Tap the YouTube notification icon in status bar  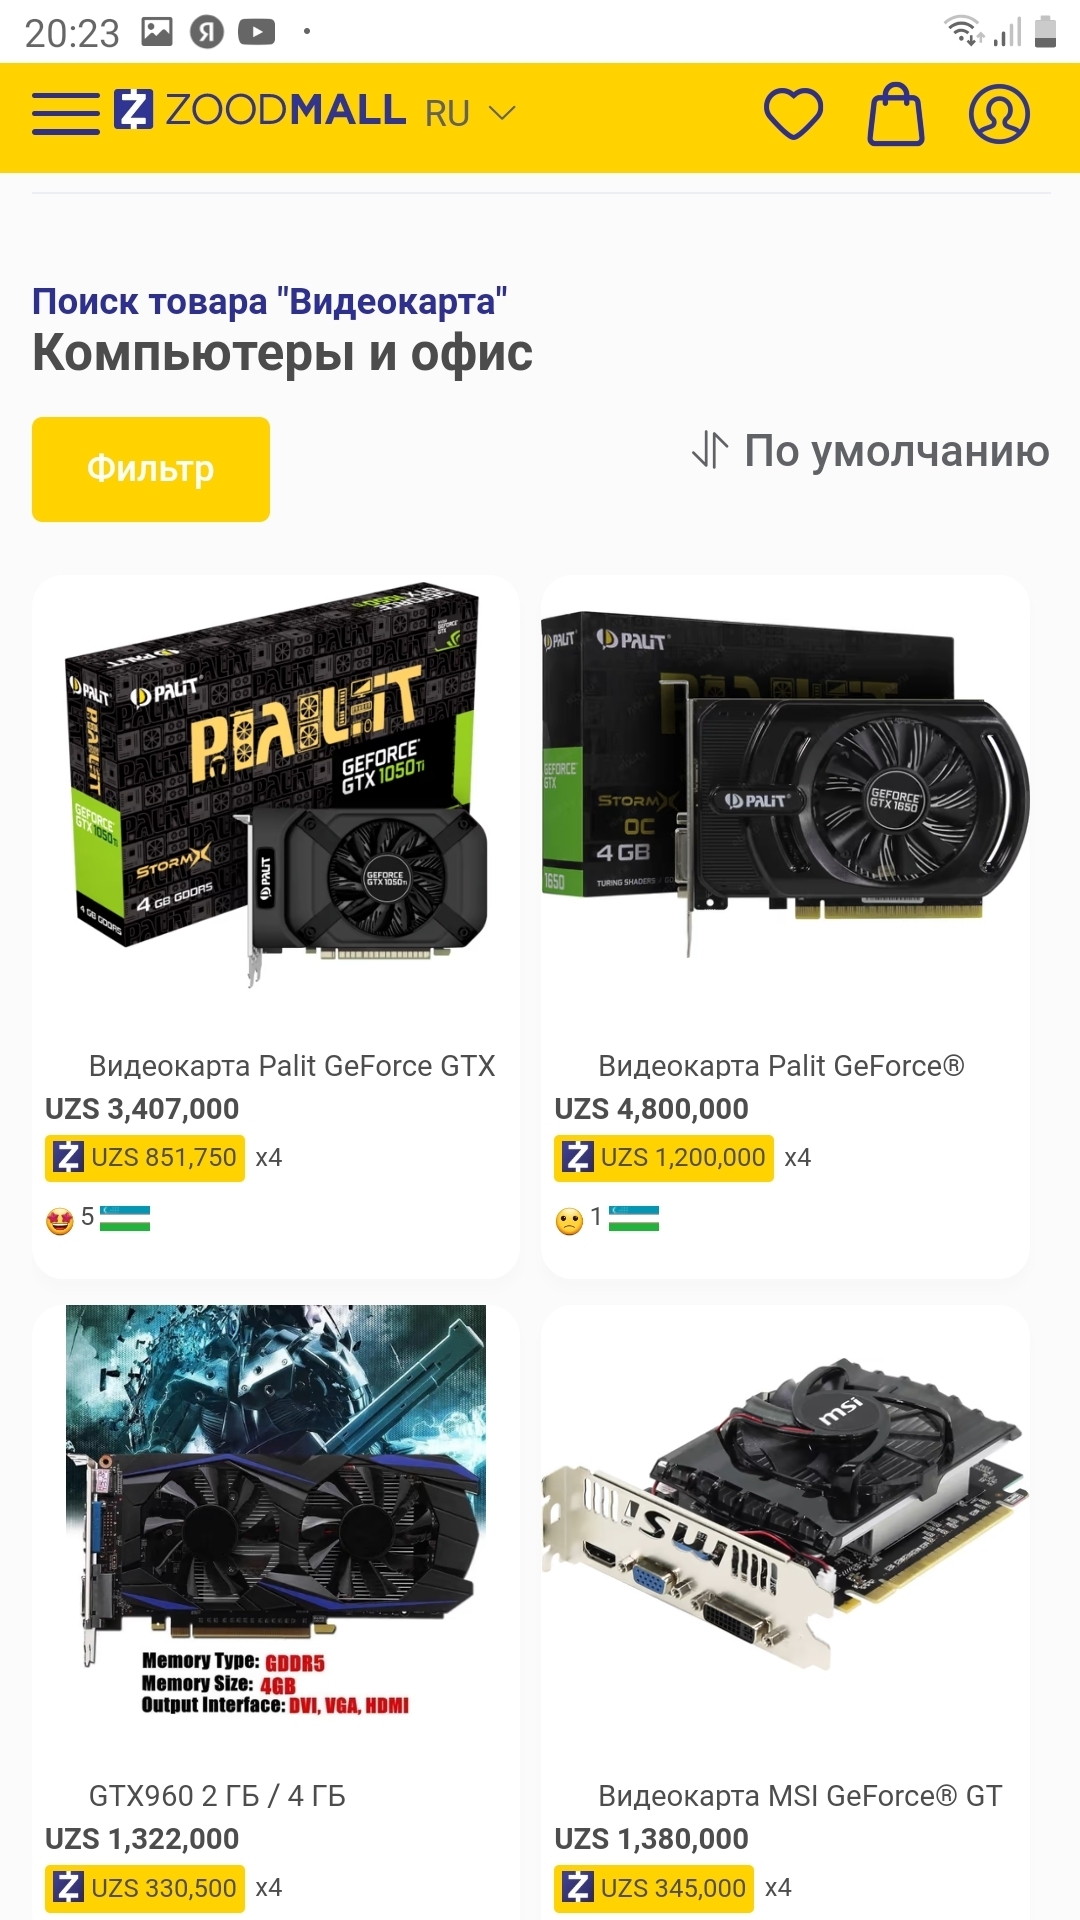coord(257,33)
